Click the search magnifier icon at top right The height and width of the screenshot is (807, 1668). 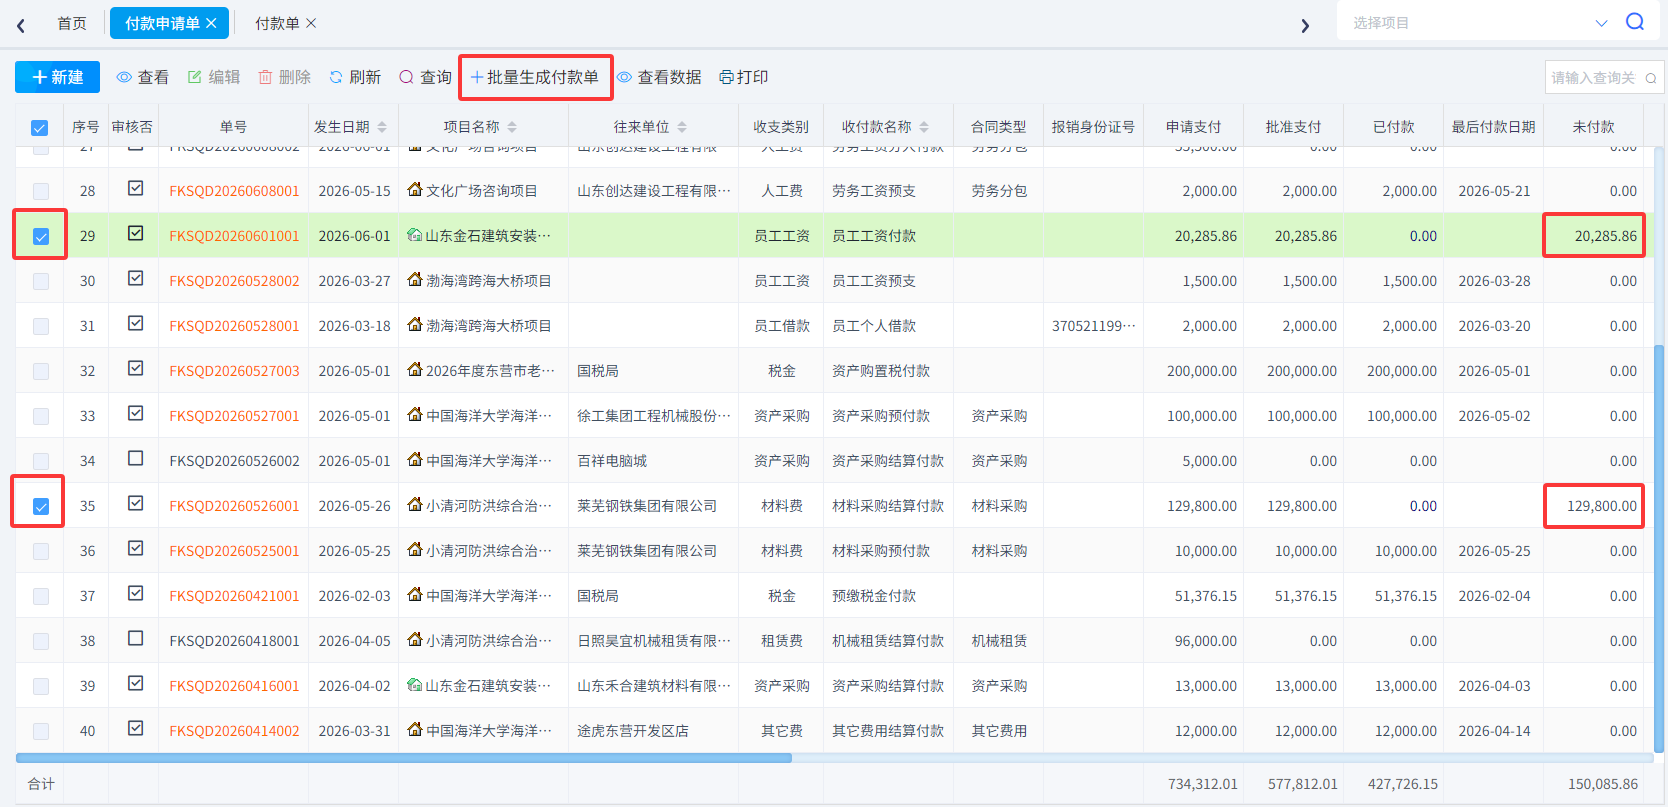tap(1635, 22)
